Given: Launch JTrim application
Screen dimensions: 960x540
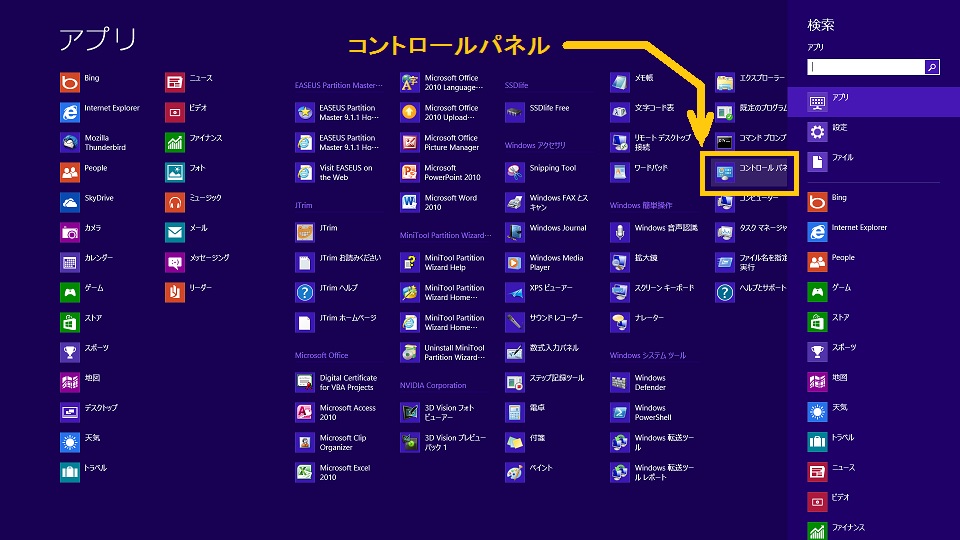Looking at the screenshot, I should tap(317, 232).
